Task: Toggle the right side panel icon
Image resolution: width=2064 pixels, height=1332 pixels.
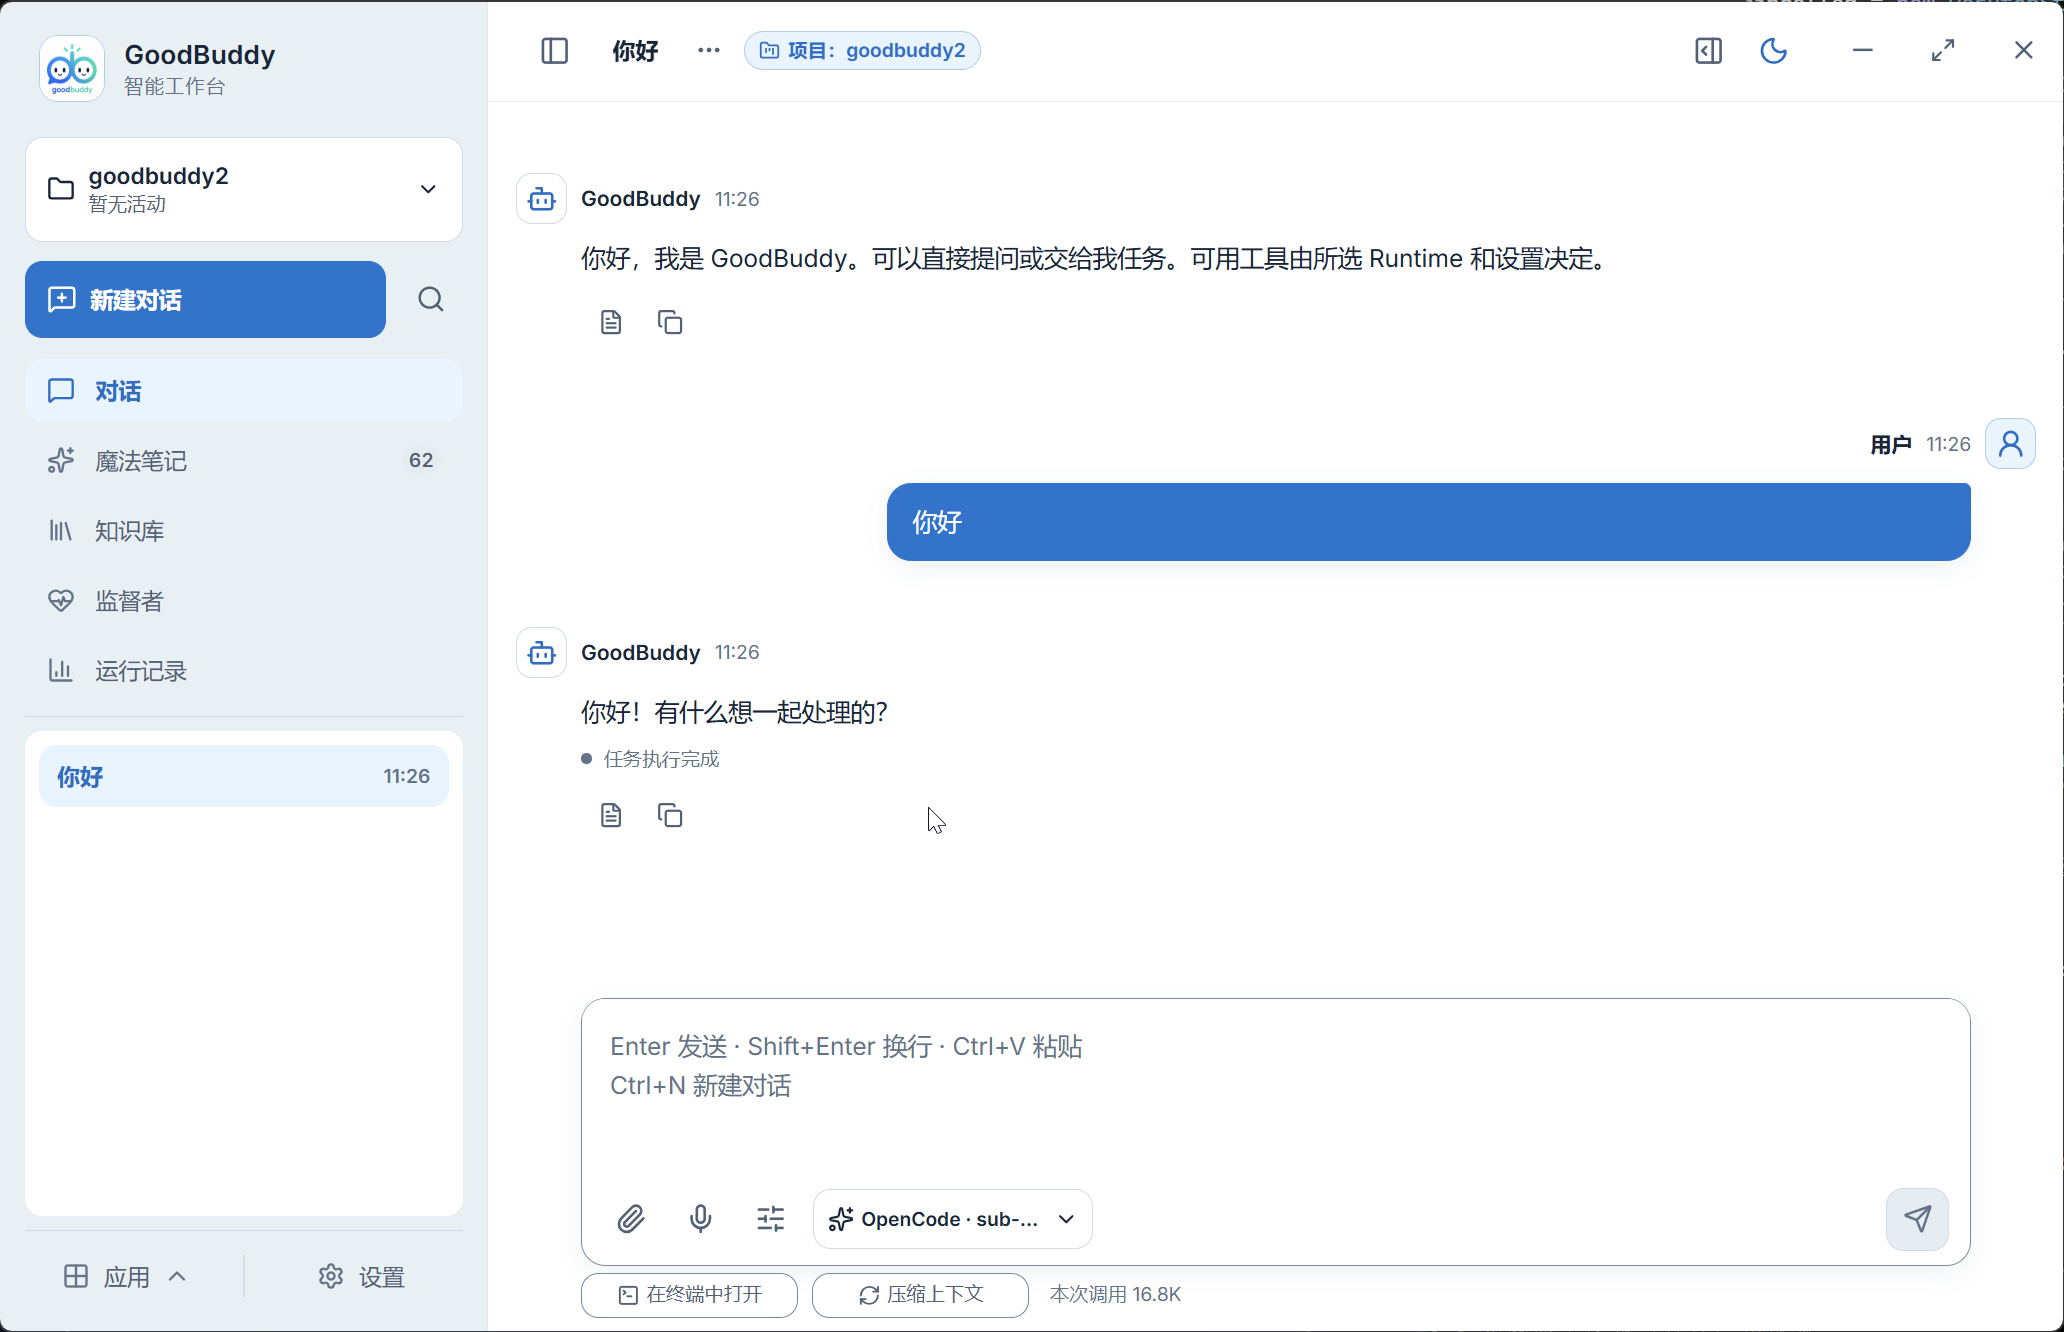Action: point(1709,51)
